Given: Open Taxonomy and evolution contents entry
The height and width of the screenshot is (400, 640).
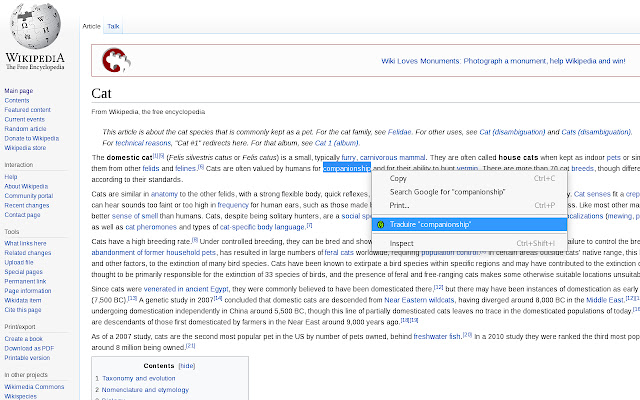Looking at the screenshot, I should 138,378.
